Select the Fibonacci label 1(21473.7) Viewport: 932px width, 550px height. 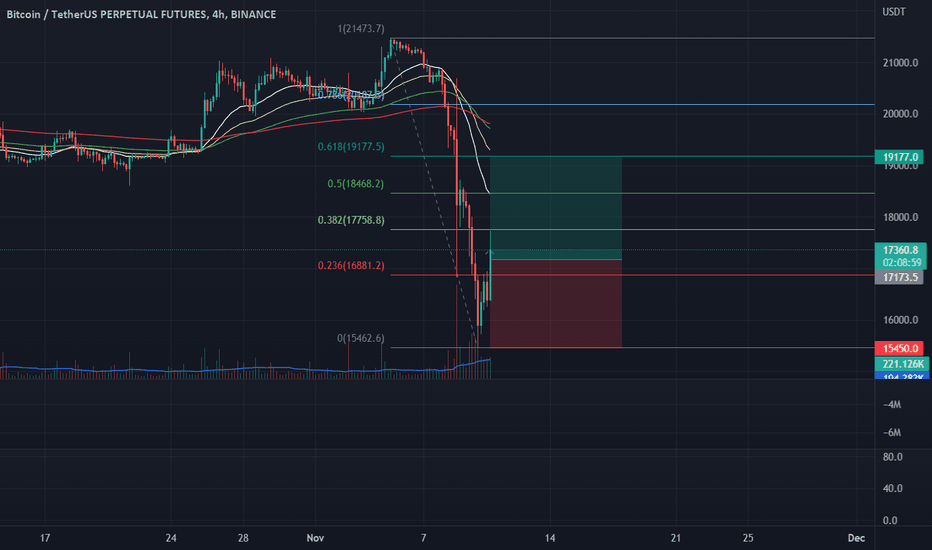point(361,29)
